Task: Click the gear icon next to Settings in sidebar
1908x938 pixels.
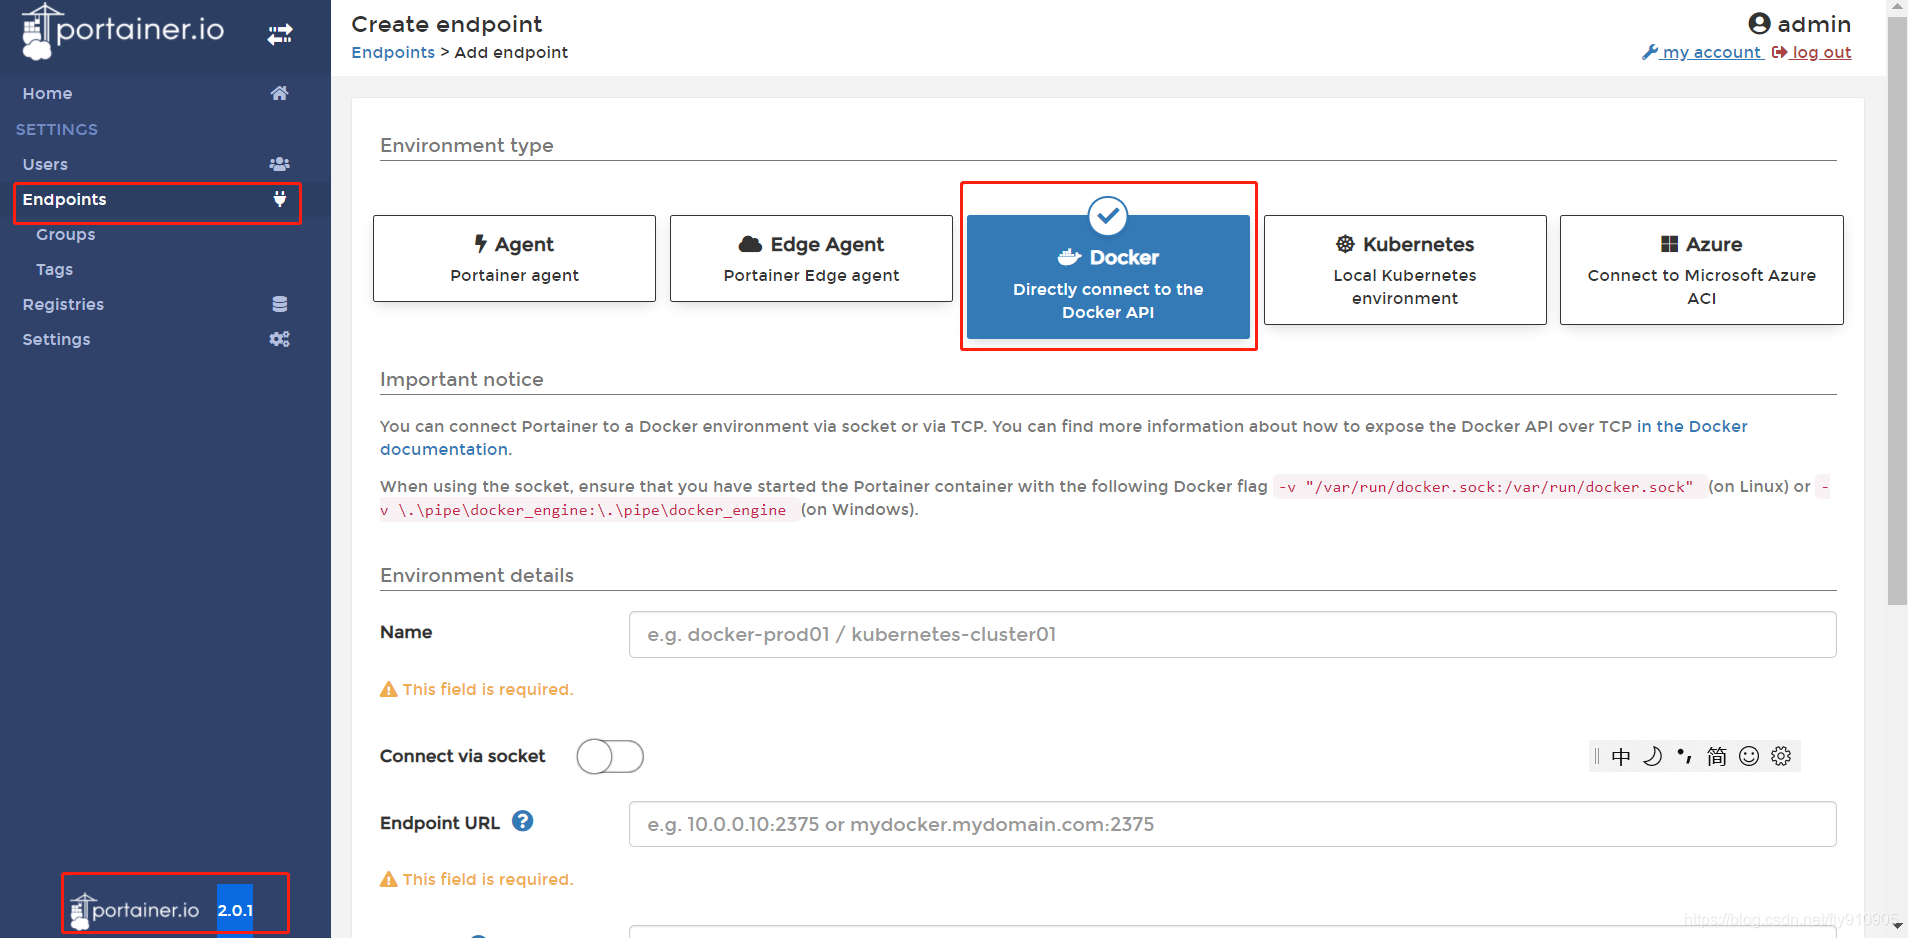Action: (280, 339)
